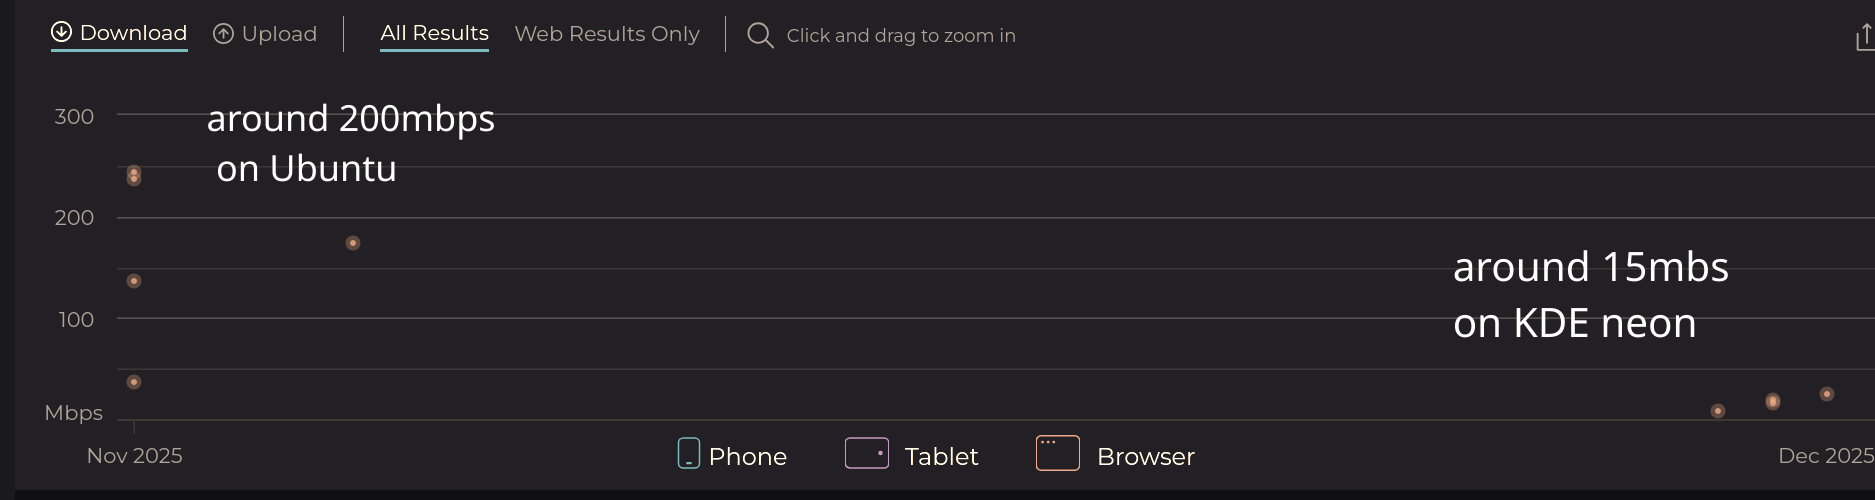Select the topmost data point above 200 Mbps
Screen dimensions: 1875x500
pyautogui.click(x=134, y=171)
